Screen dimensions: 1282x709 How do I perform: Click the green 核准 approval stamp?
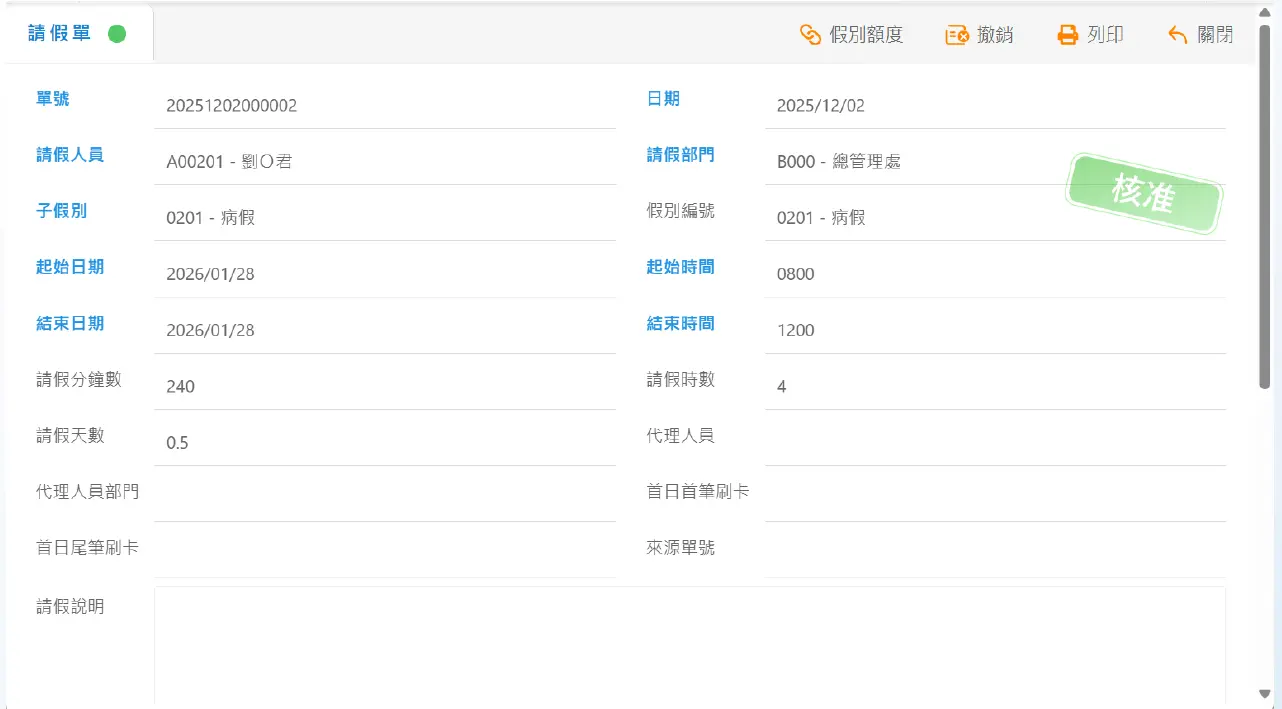pyautogui.click(x=1143, y=195)
